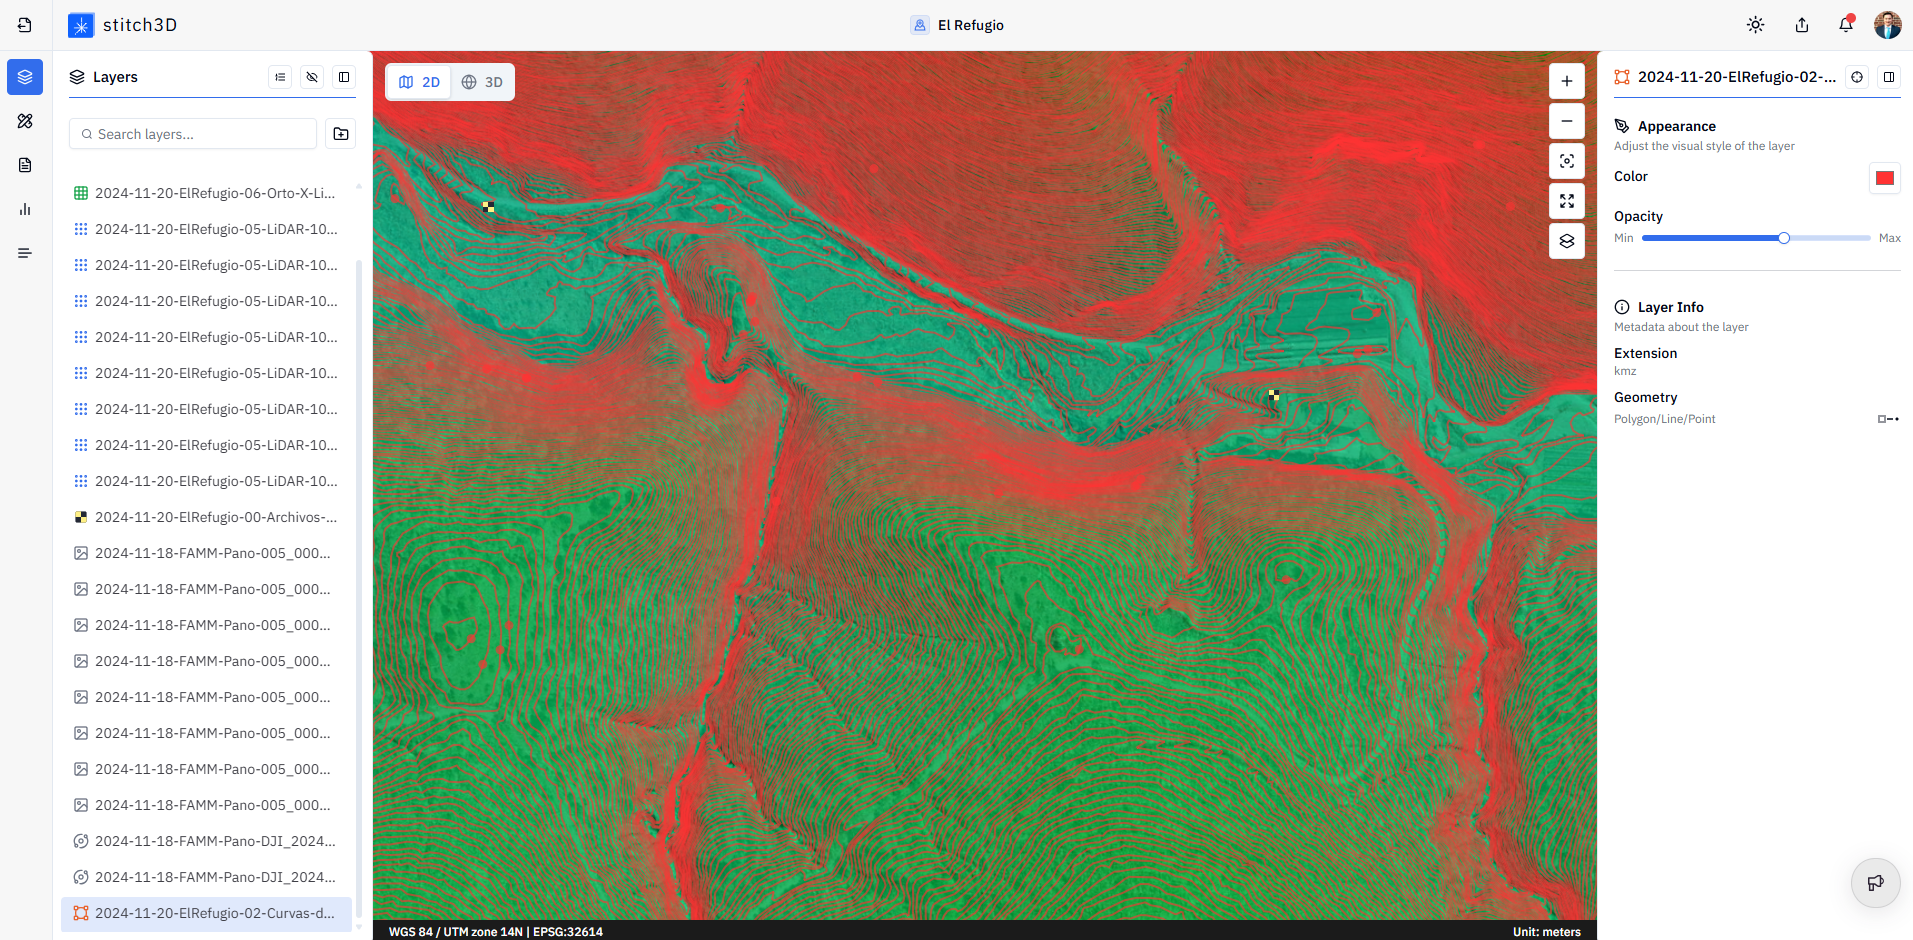Click the Layers panel title

point(115,77)
